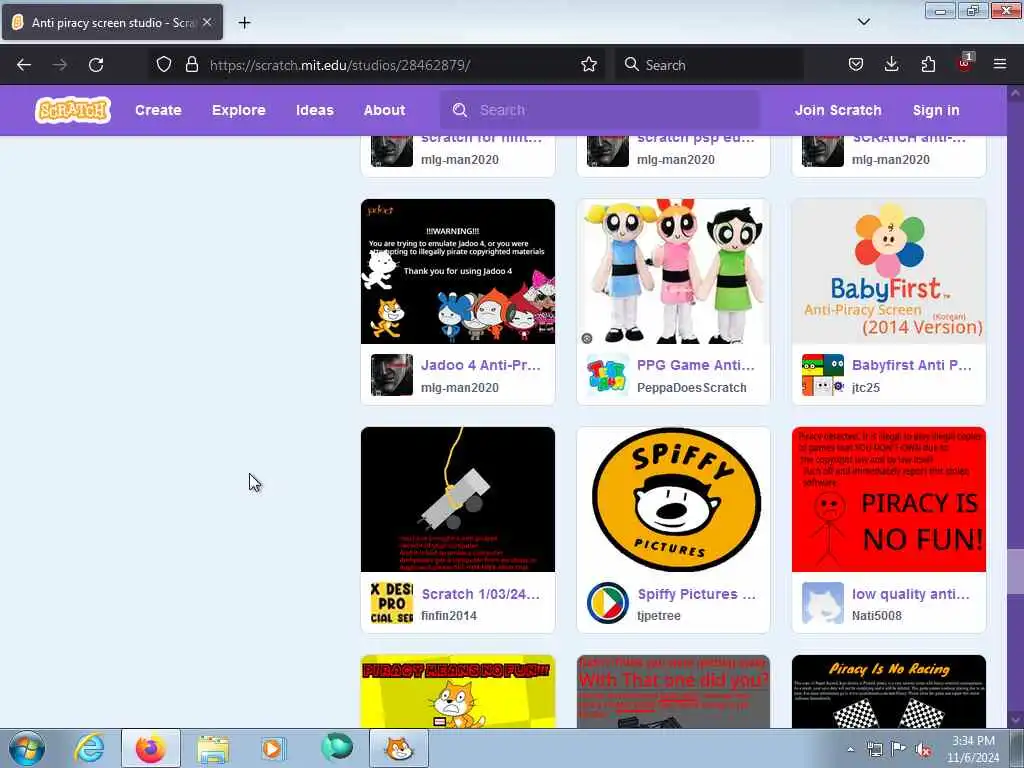
Task: Launch Internet Explorer from taskbar
Action: pos(89,748)
